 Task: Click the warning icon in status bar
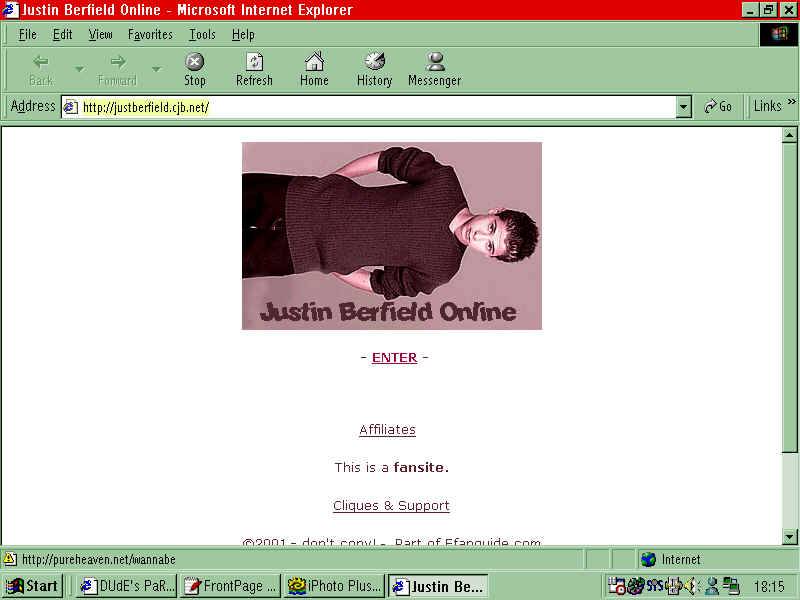(10, 560)
